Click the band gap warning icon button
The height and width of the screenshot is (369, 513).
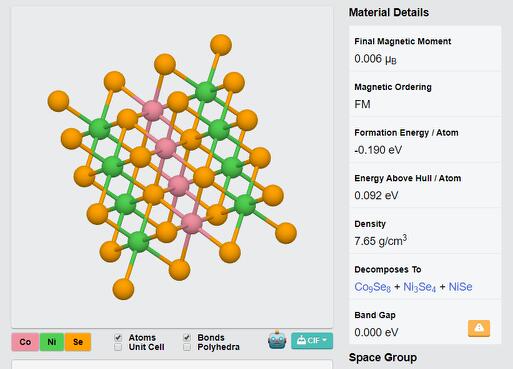tap(479, 328)
